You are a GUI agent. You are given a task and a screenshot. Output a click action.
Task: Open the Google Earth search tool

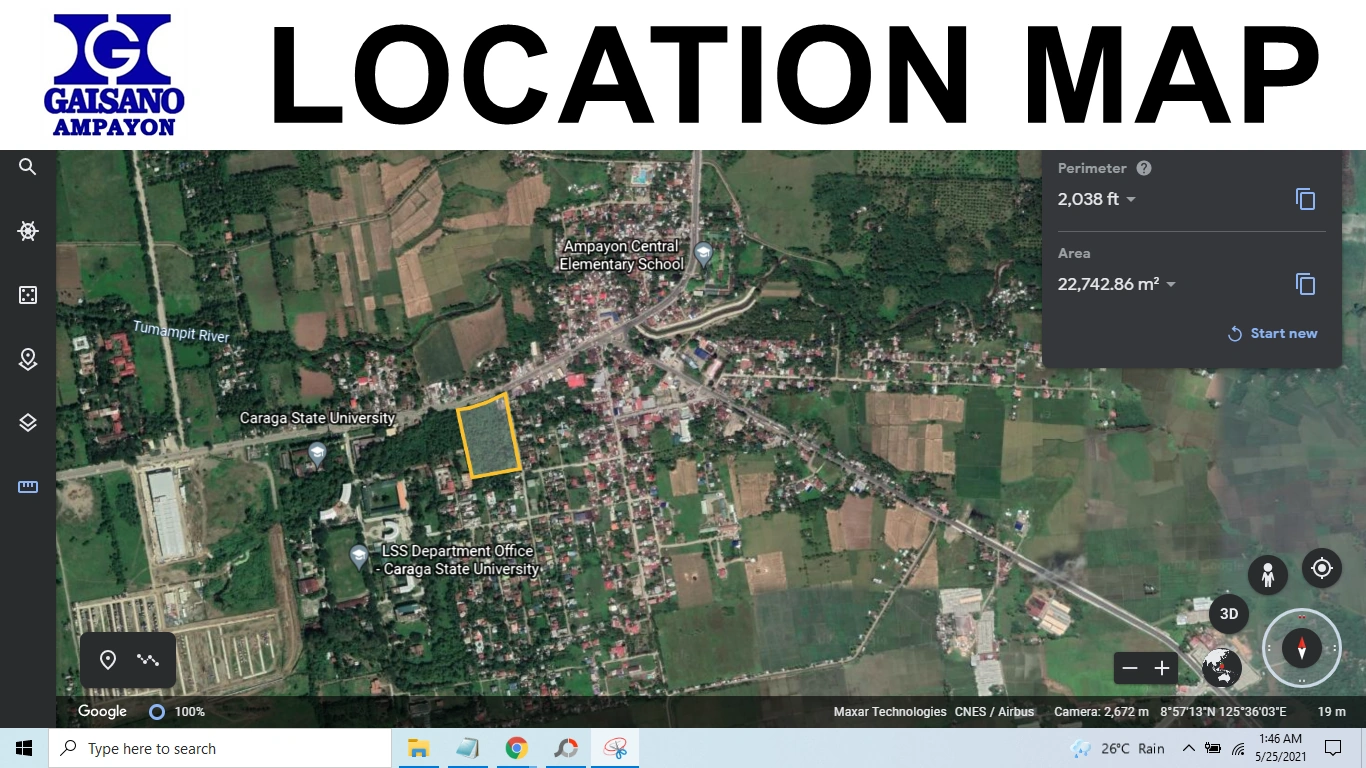coord(28,167)
